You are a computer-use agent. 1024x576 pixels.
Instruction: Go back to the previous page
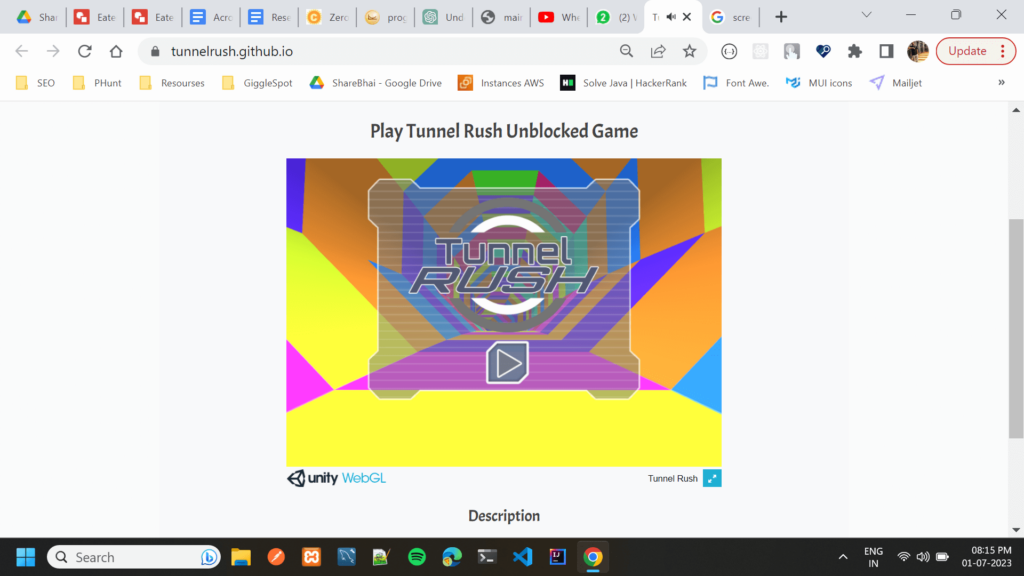(22, 51)
